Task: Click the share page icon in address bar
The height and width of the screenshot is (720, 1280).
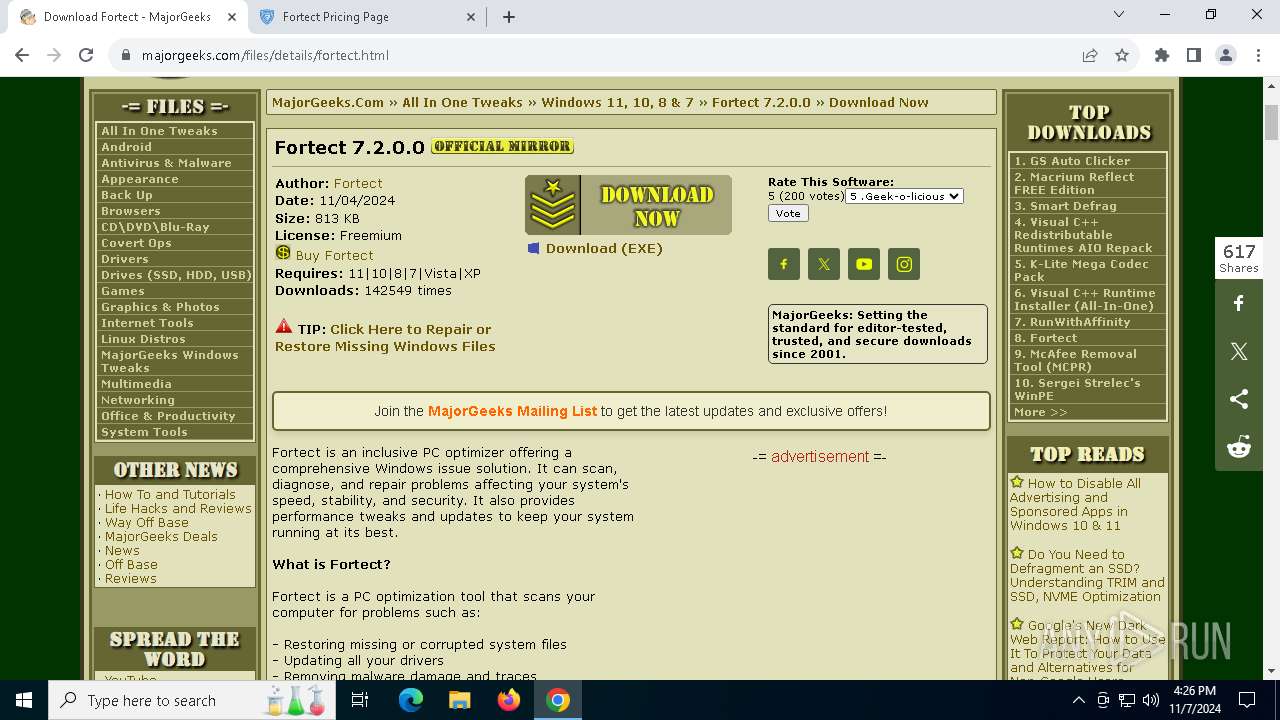Action: tap(1090, 55)
